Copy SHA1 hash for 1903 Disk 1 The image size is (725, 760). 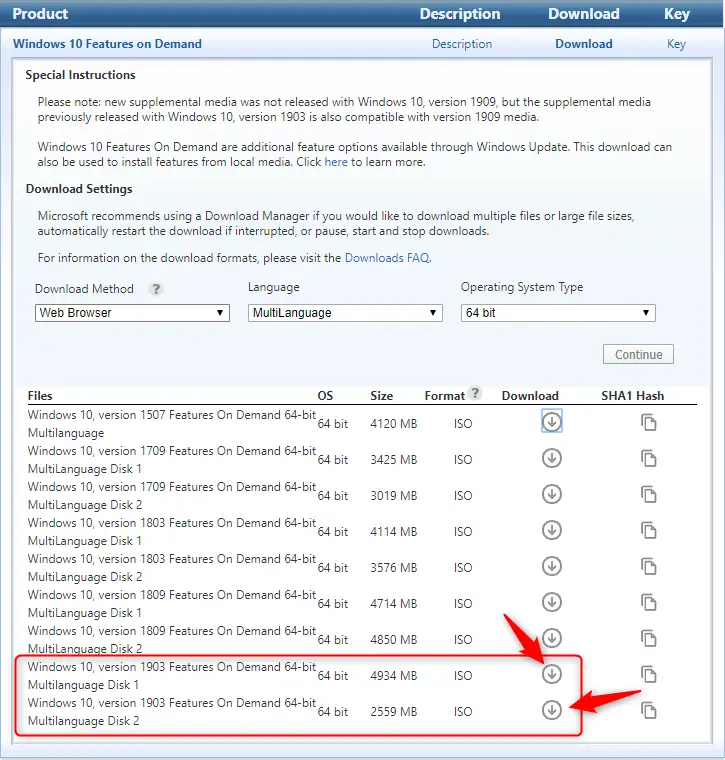pyautogui.click(x=648, y=675)
